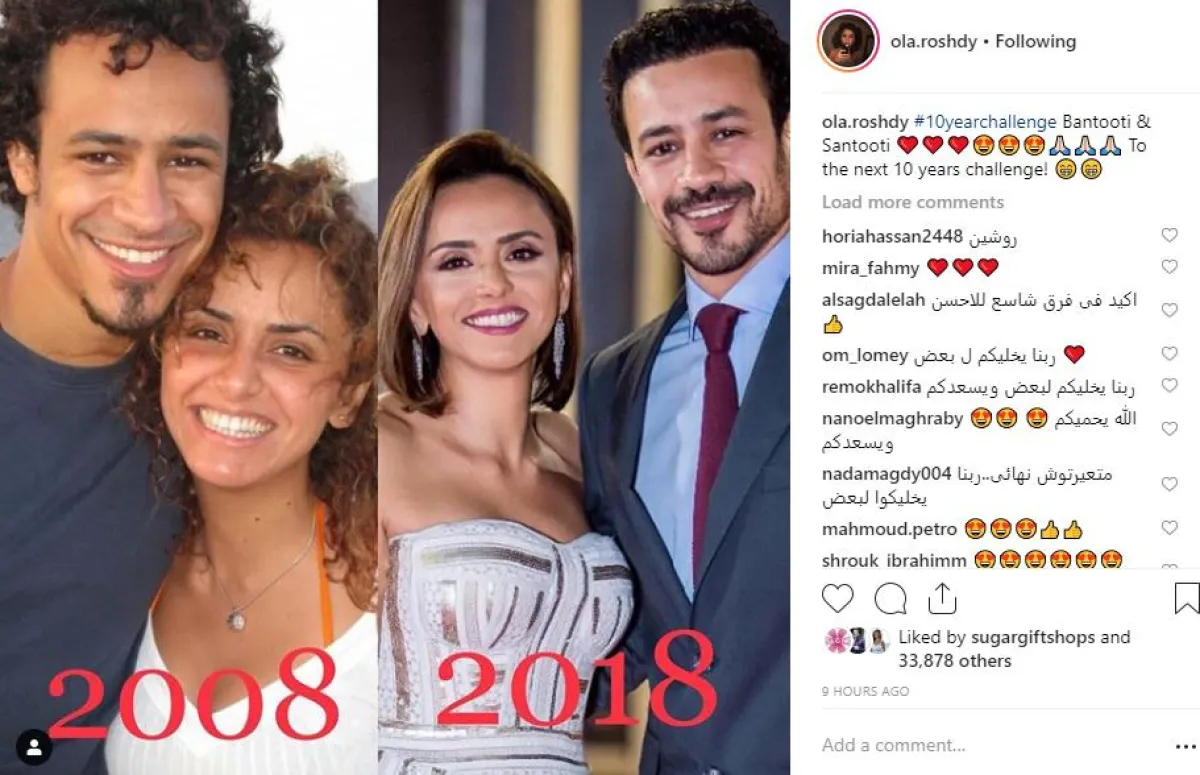Save the post with the bookmark icon

coord(1186,598)
